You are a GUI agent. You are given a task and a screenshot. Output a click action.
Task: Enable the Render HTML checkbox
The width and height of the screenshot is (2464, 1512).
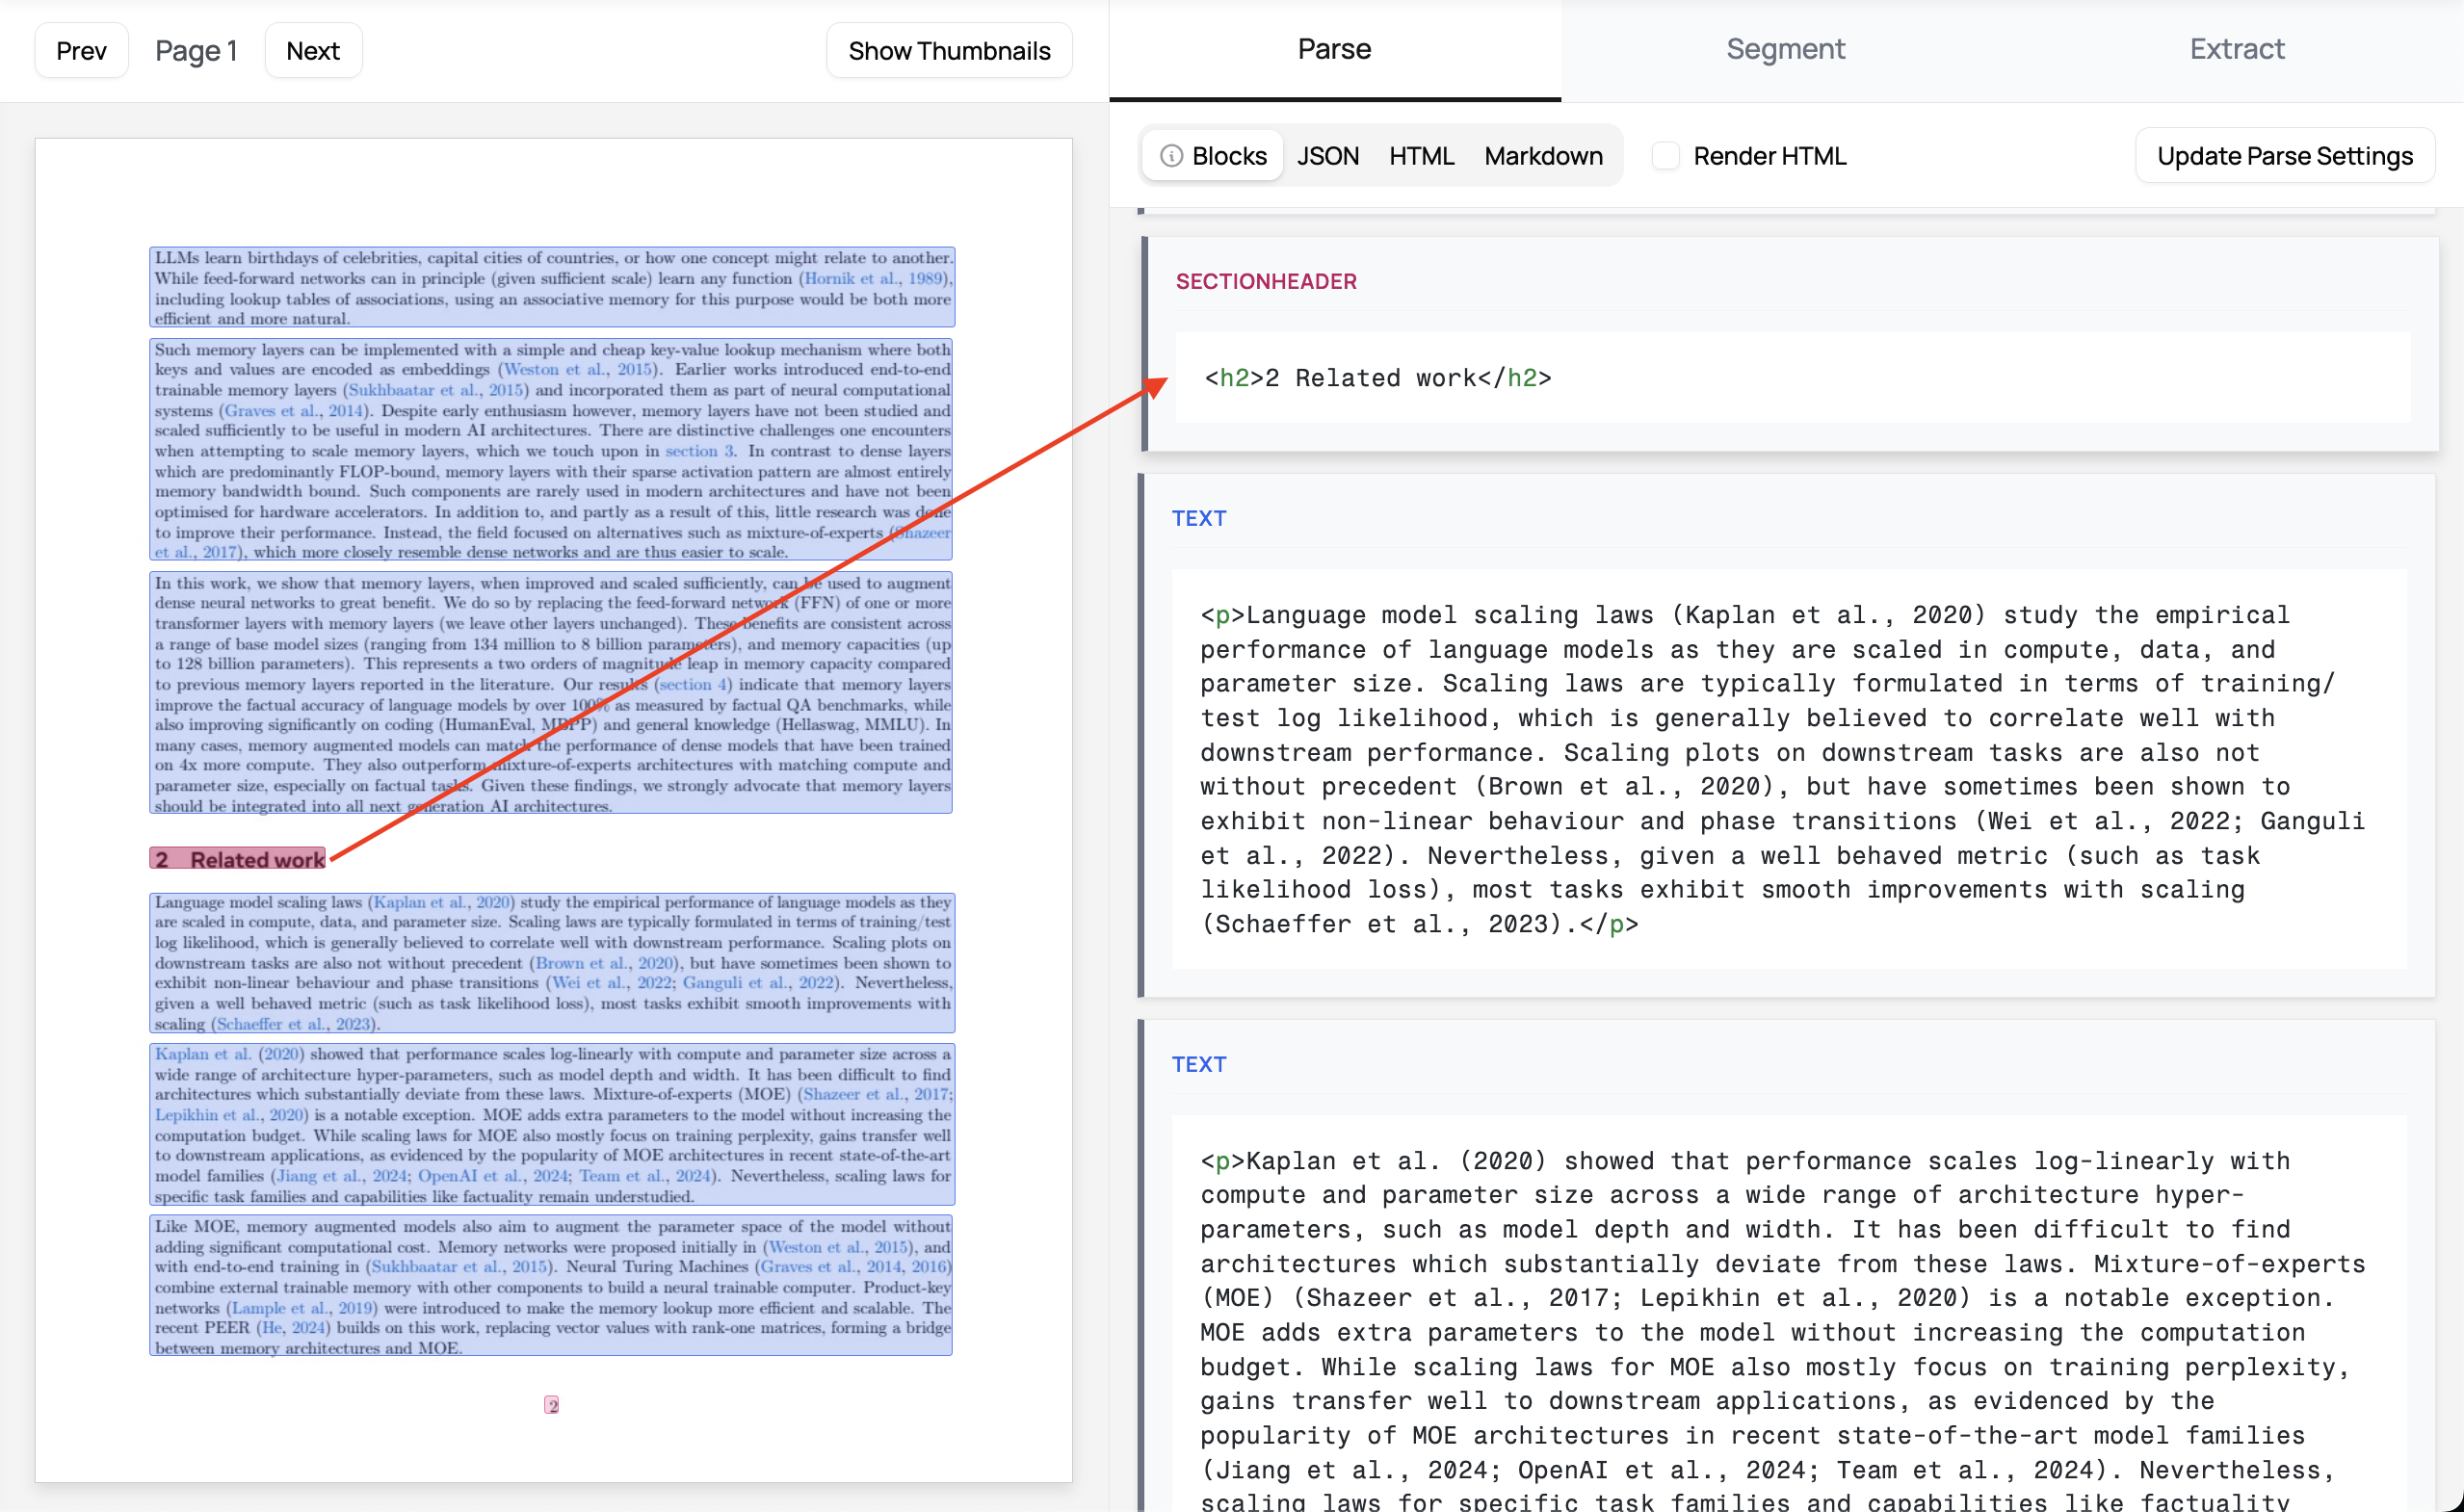point(1665,156)
